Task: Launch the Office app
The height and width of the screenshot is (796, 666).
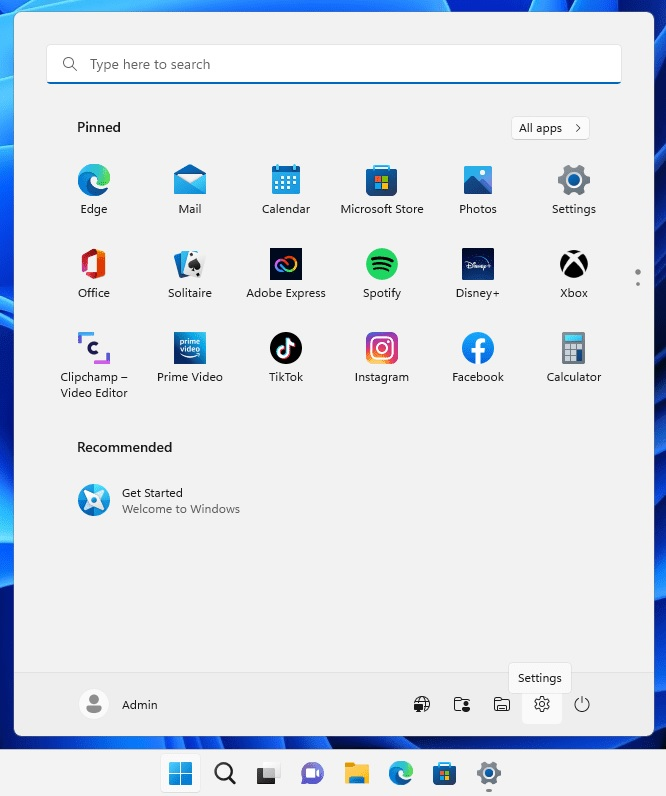Action: pyautogui.click(x=94, y=273)
